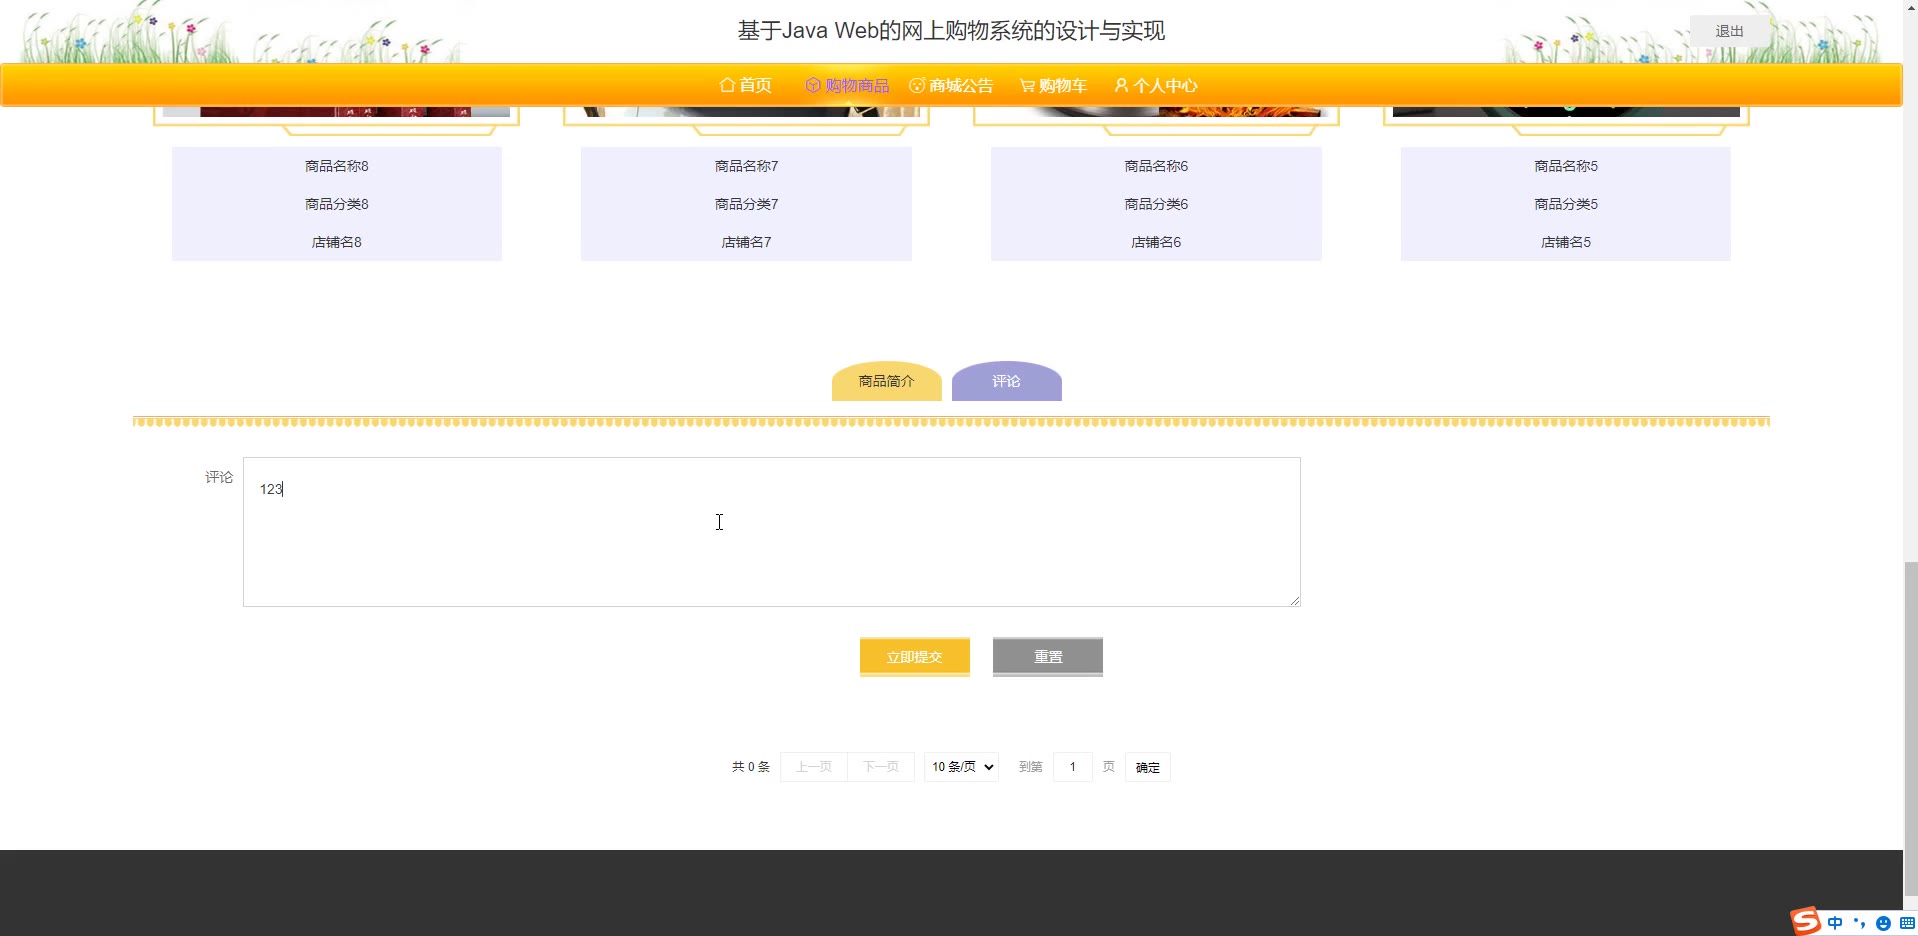Toggle the 中 Chinese input mode icon
Image resolution: width=1918 pixels, height=936 pixels.
pyautogui.click(x=1835, y=923)
